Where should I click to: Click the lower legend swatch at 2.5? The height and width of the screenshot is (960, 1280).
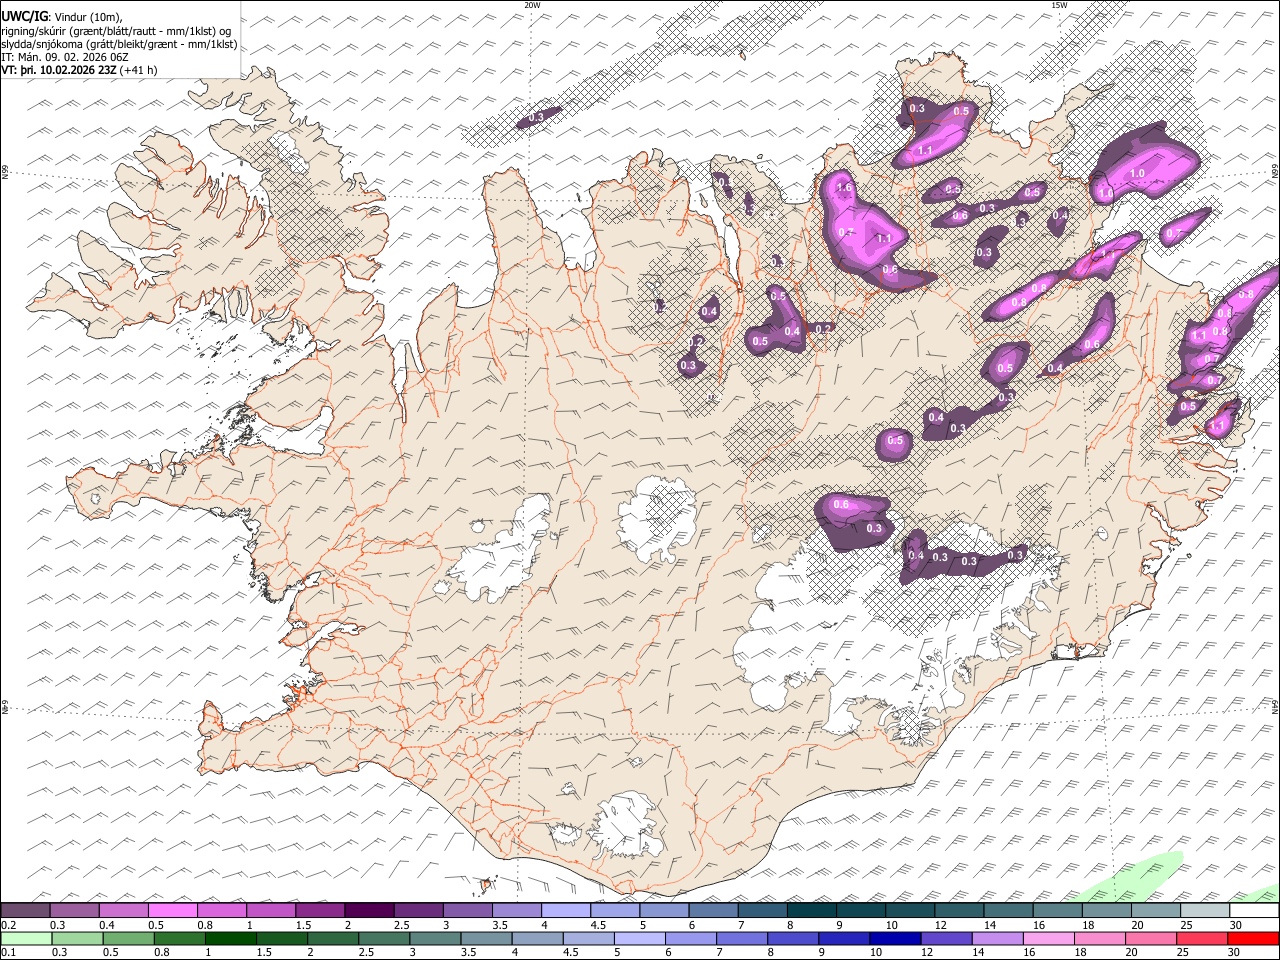coord(384,938)
